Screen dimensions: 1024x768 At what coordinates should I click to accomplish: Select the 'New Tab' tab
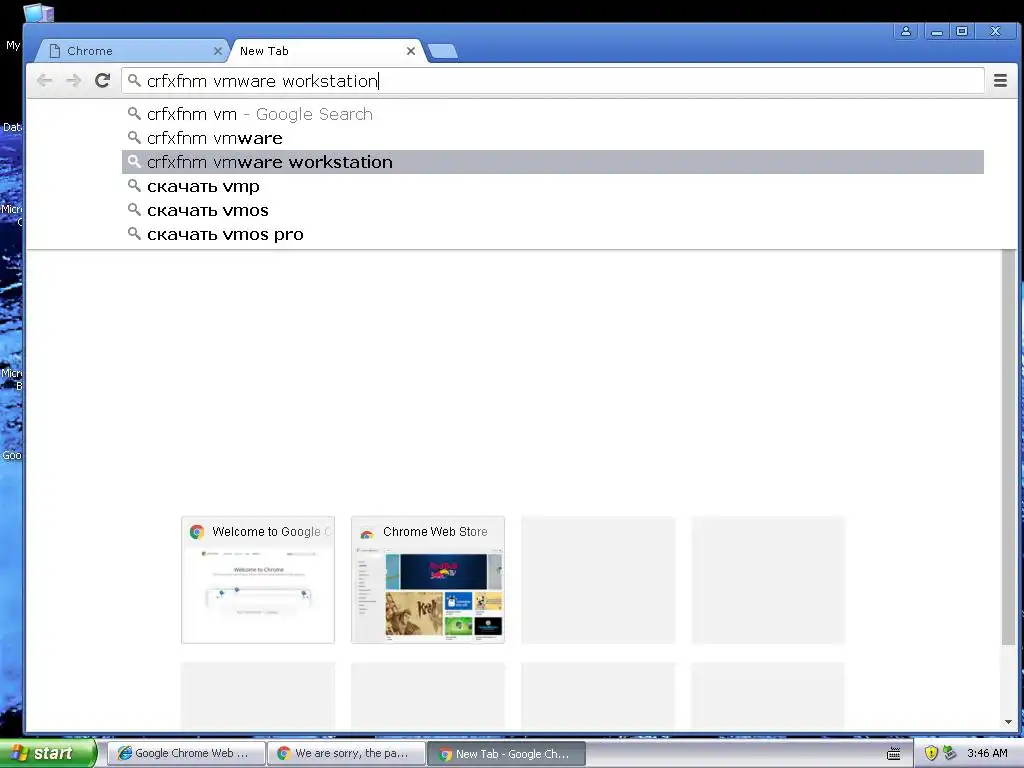point(327,51)
